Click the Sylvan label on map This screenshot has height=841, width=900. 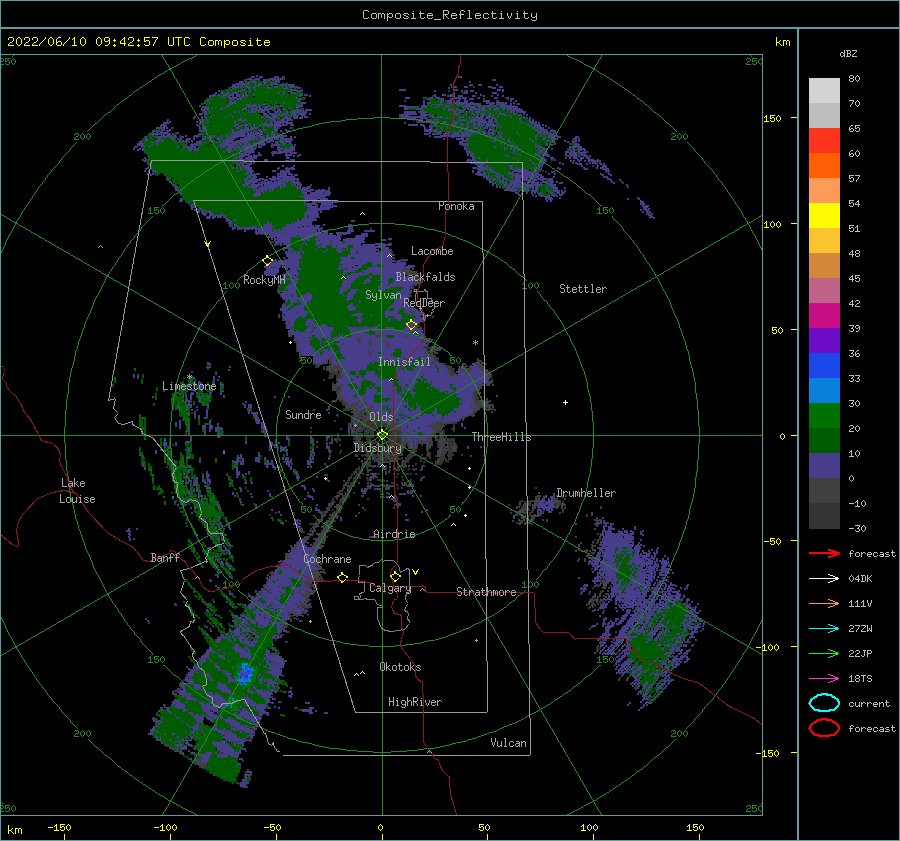click(383, 295)
